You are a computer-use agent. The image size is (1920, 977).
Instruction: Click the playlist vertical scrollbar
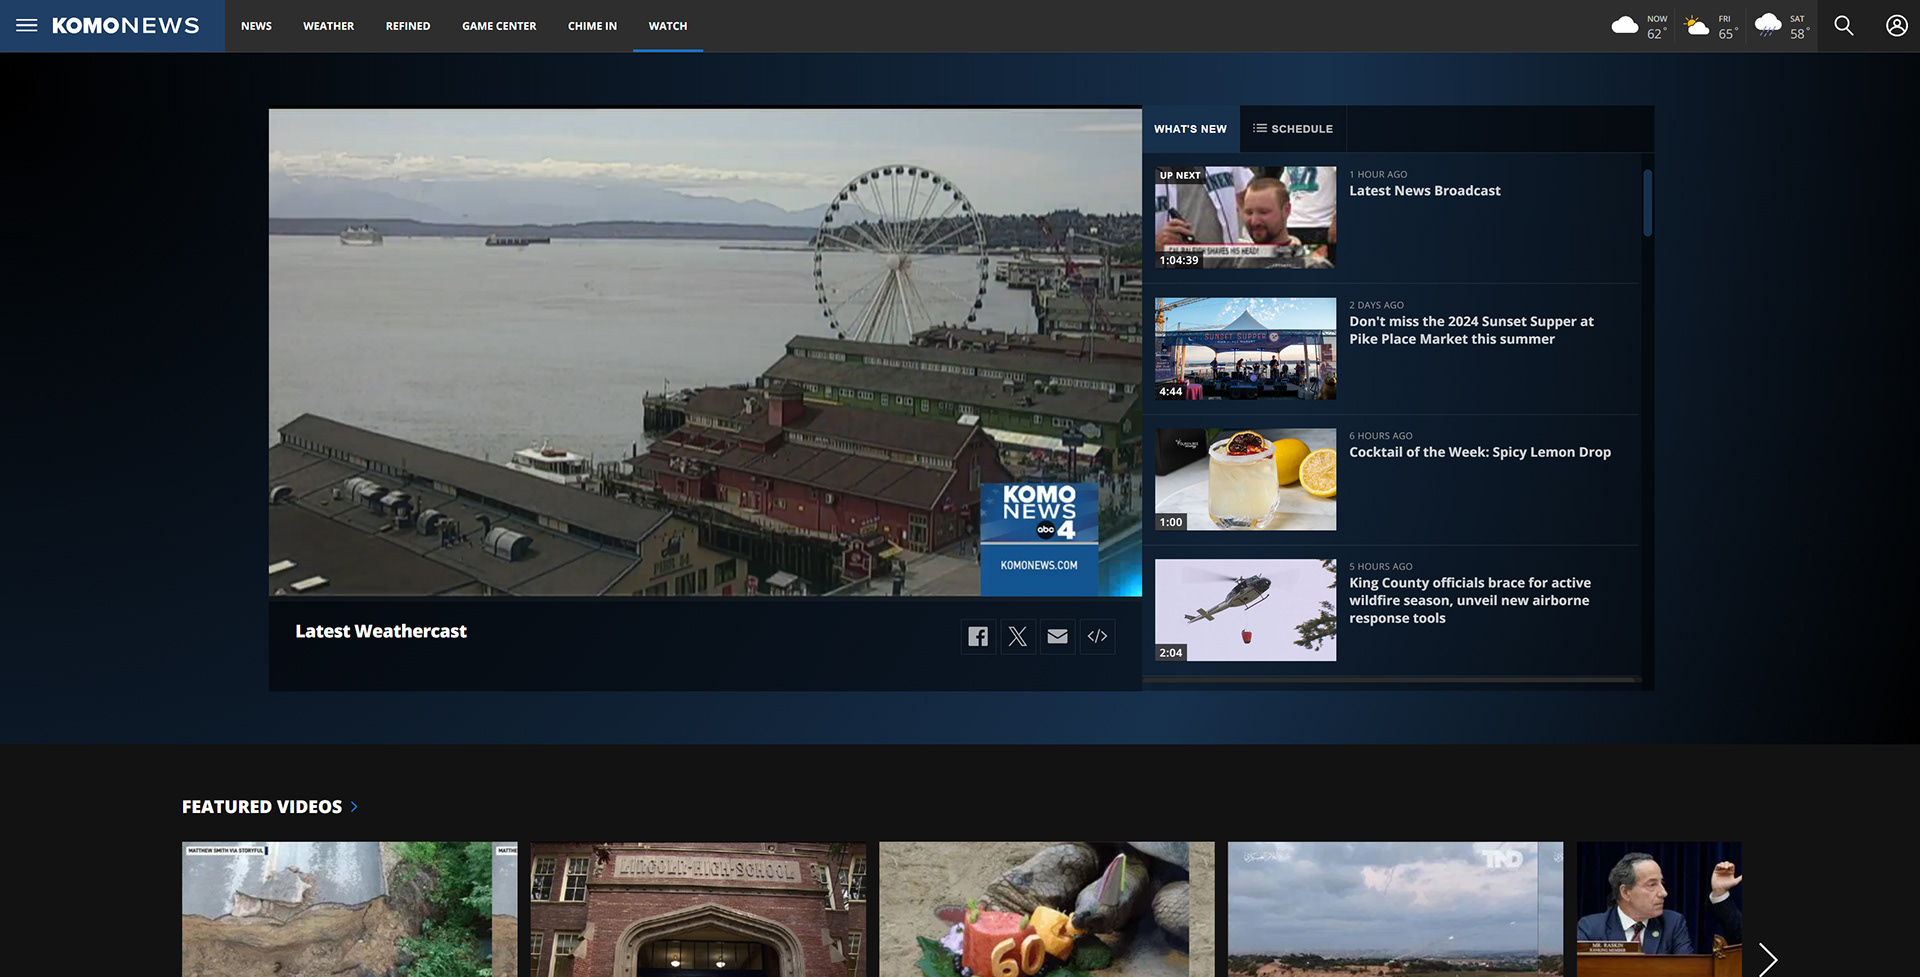tap(1647, 203)
